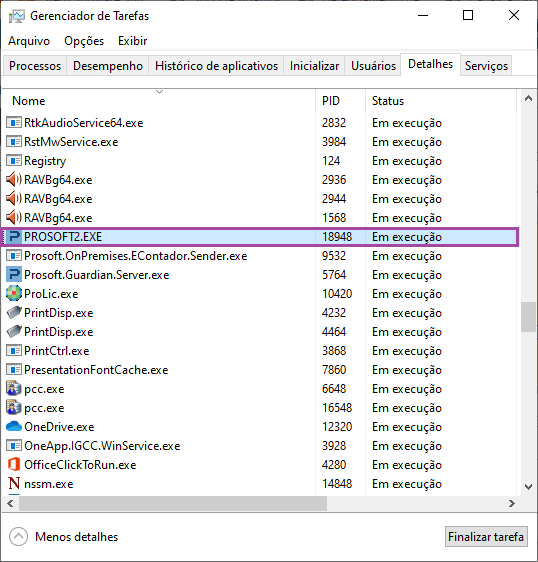Click the ProLic.exe globe icon

(14, 294)
